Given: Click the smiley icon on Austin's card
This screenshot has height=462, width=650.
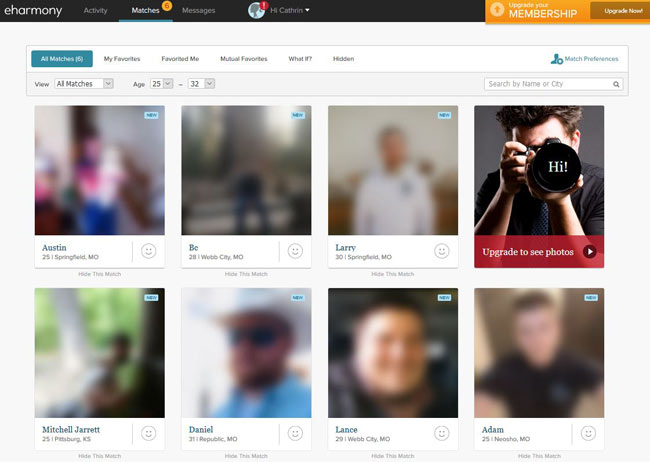Looking at the screenshot, I should 149,251.
